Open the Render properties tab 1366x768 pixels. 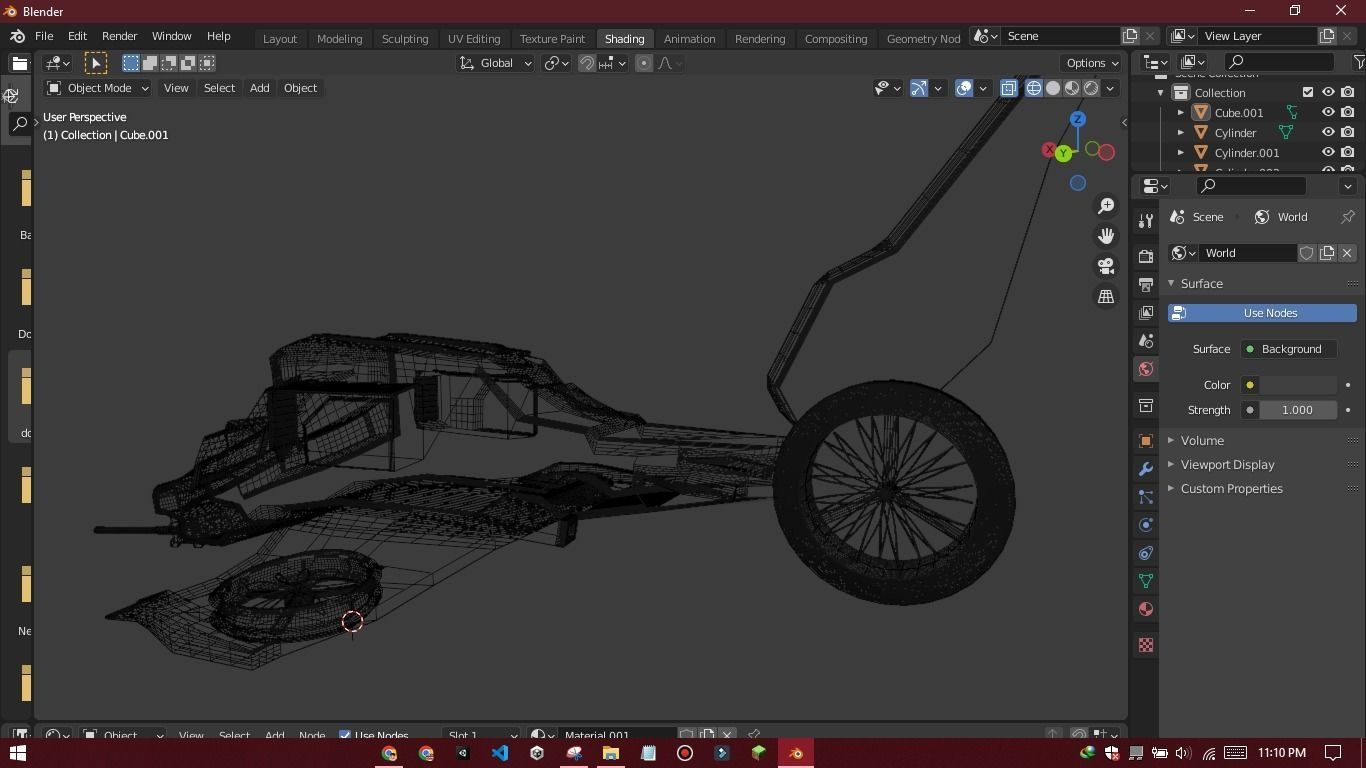1146,257
